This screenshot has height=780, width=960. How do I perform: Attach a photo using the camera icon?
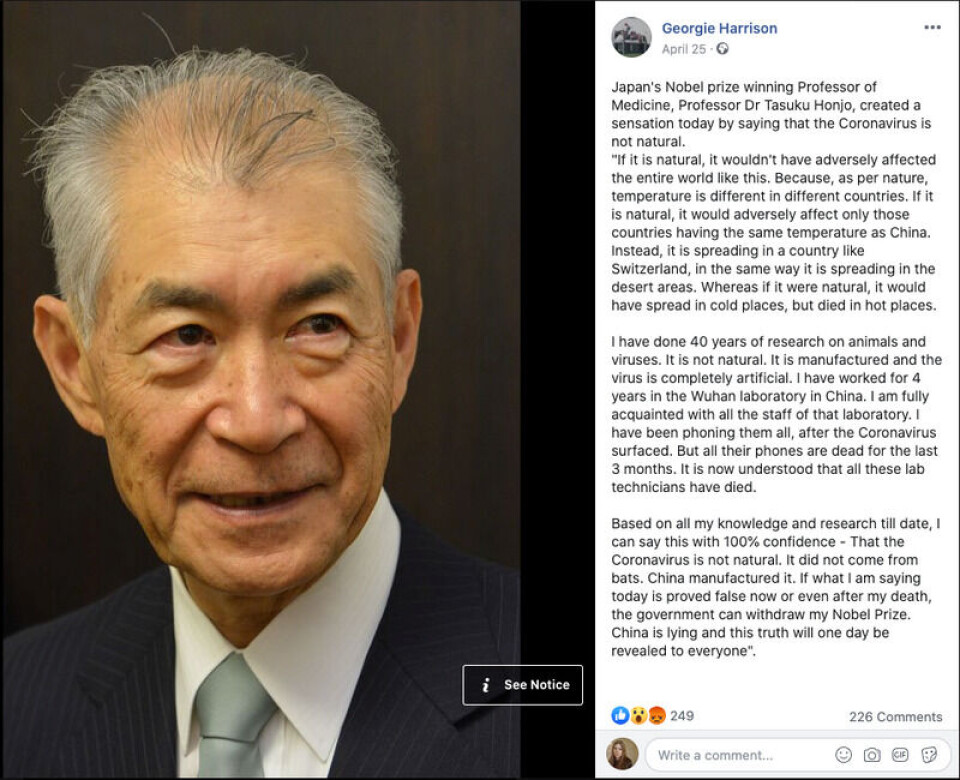point(872,755)
